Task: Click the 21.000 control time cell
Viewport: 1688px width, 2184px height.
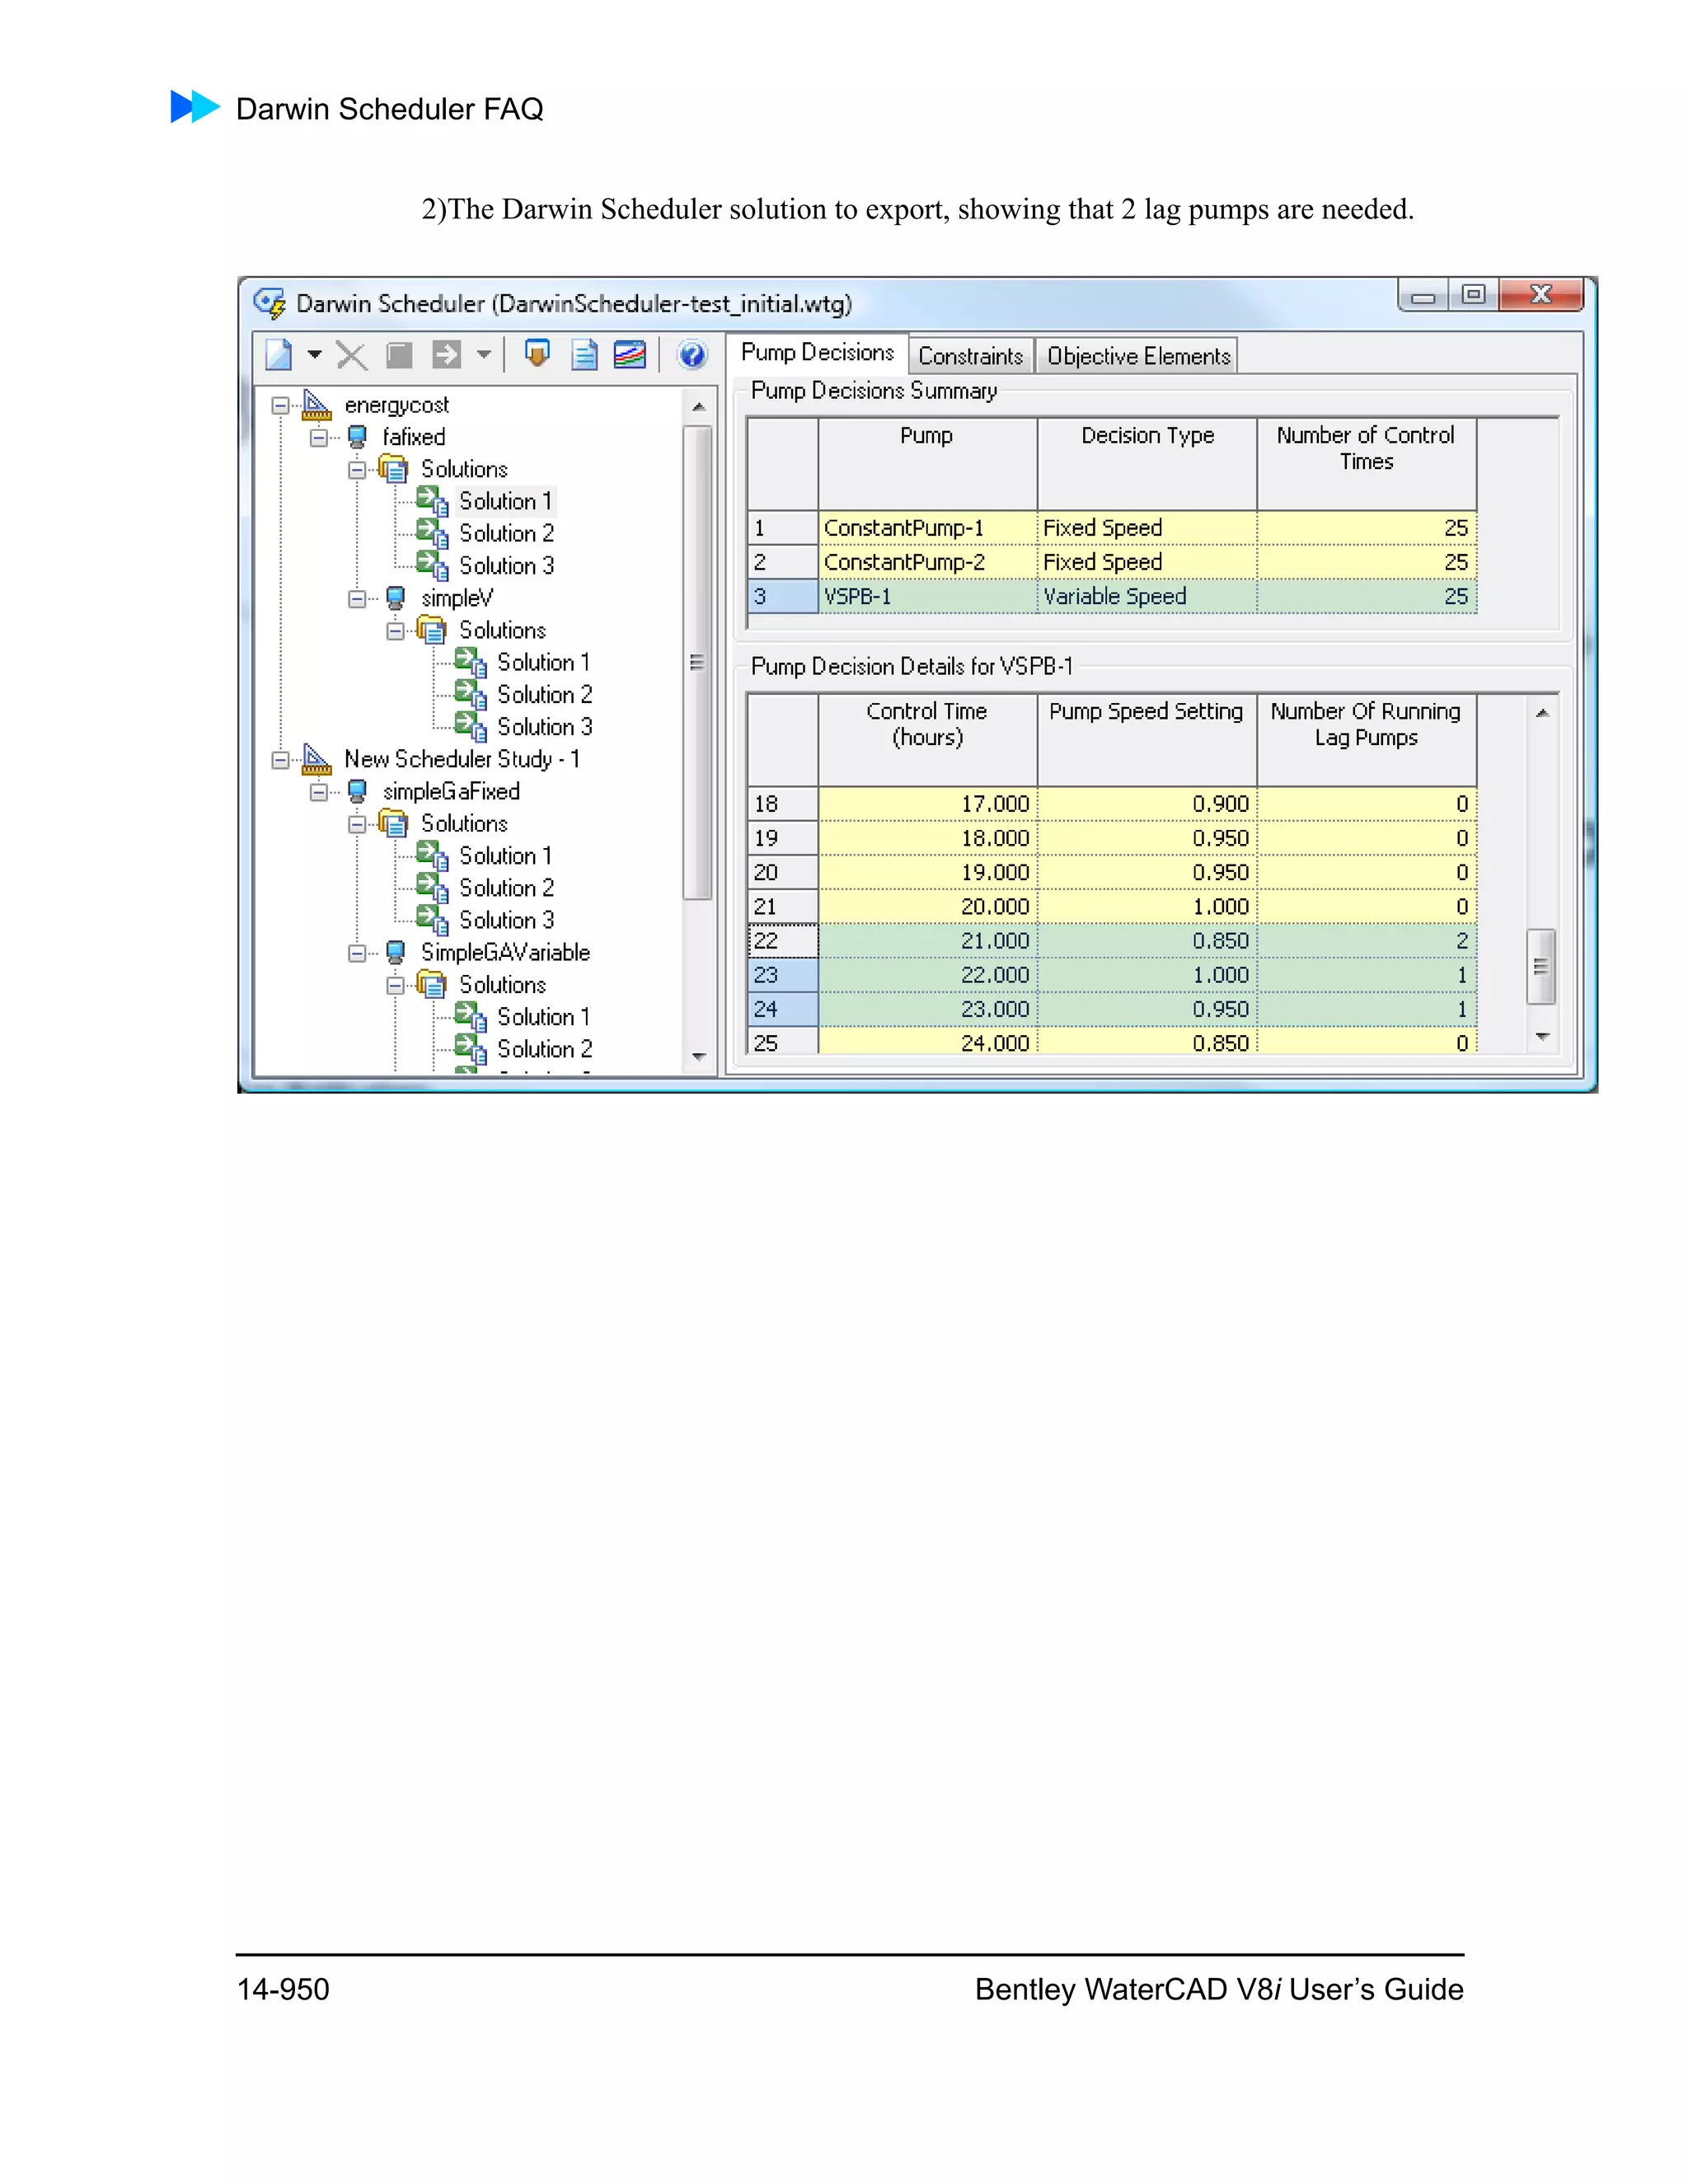Action: point(927,941)
